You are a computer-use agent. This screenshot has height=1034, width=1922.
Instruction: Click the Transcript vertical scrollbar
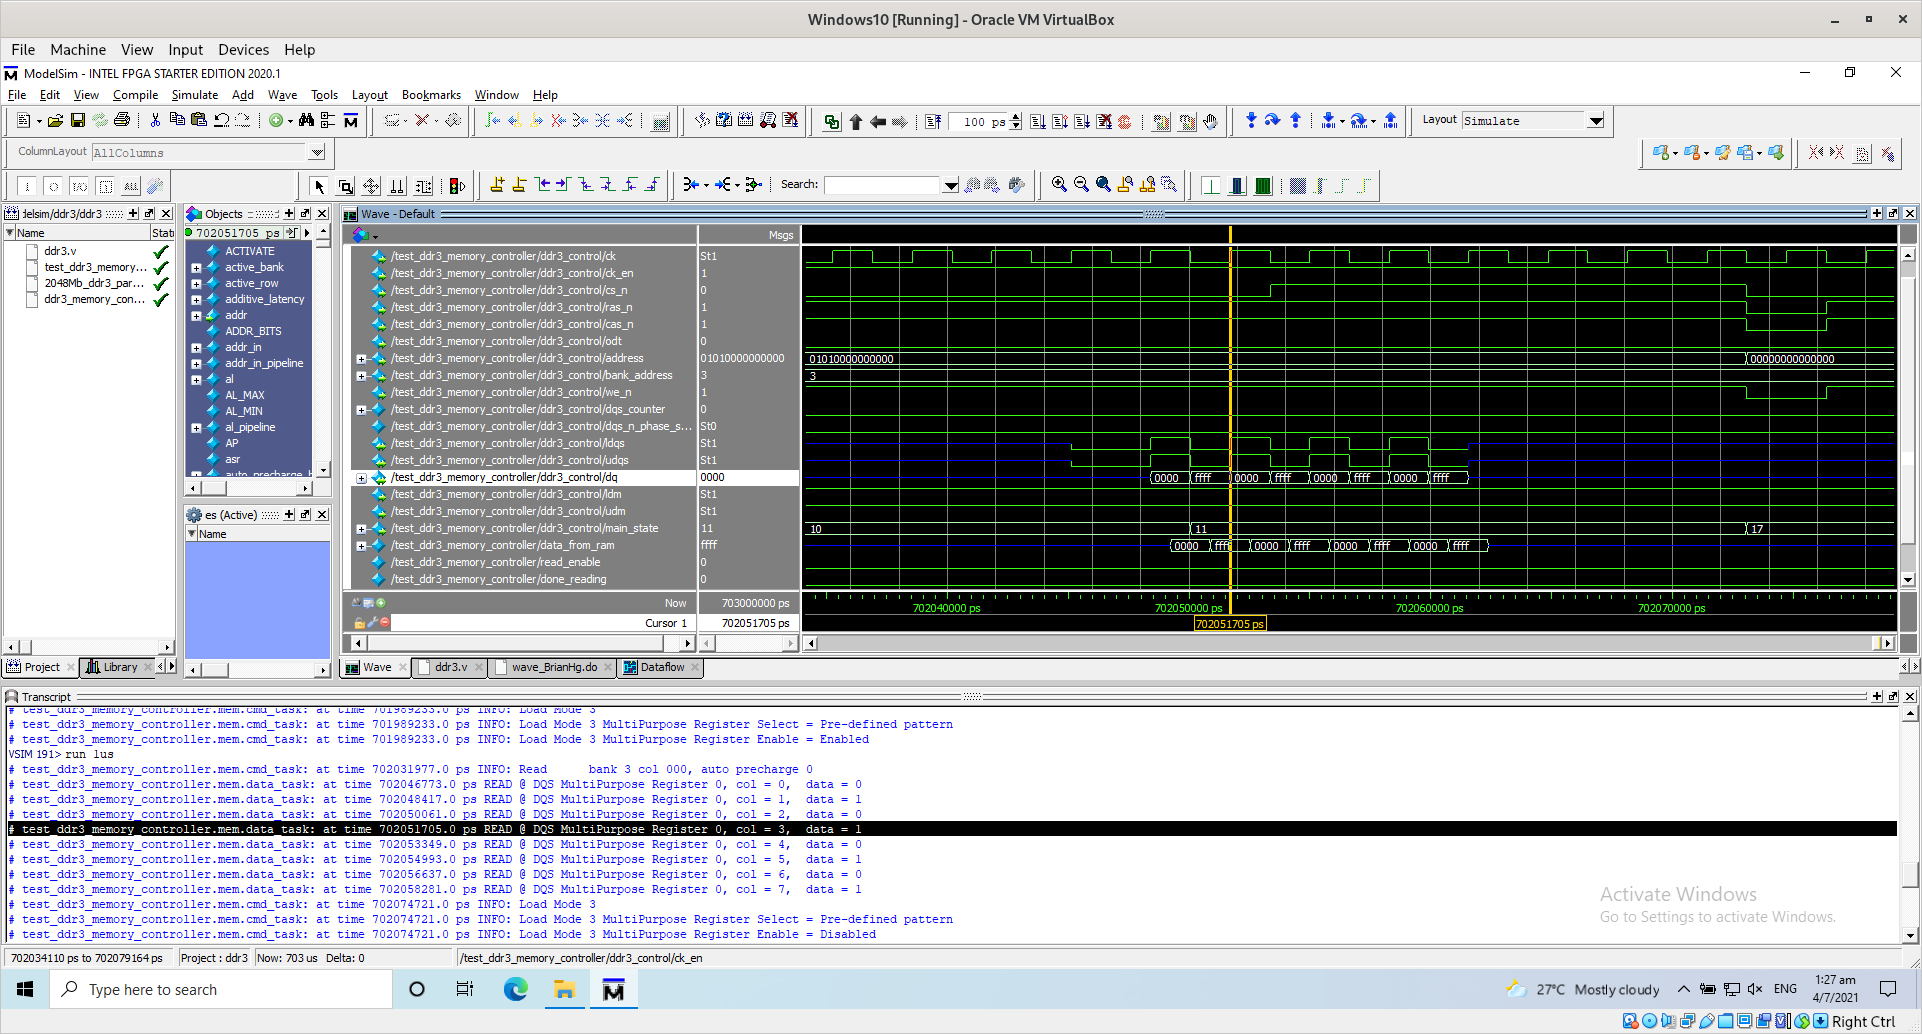(x=1910, y=825)
